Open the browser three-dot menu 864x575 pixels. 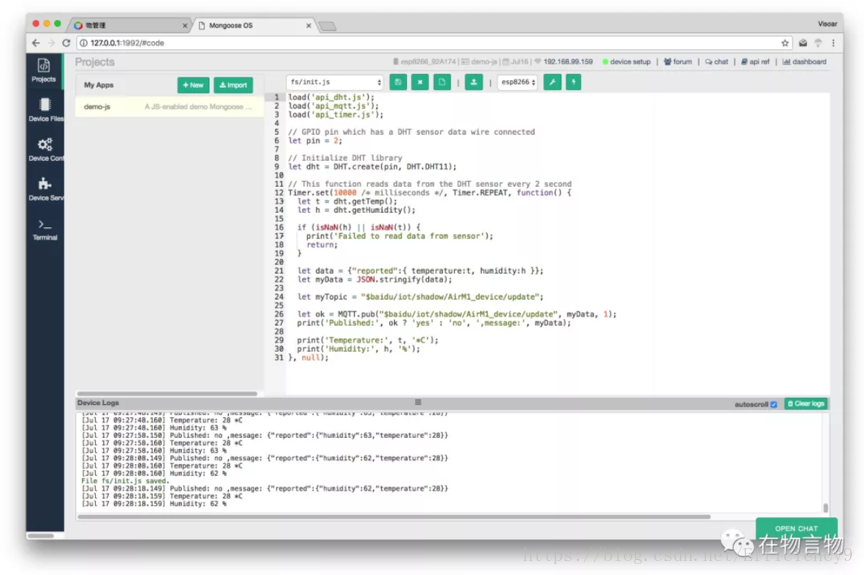point(833,43)
